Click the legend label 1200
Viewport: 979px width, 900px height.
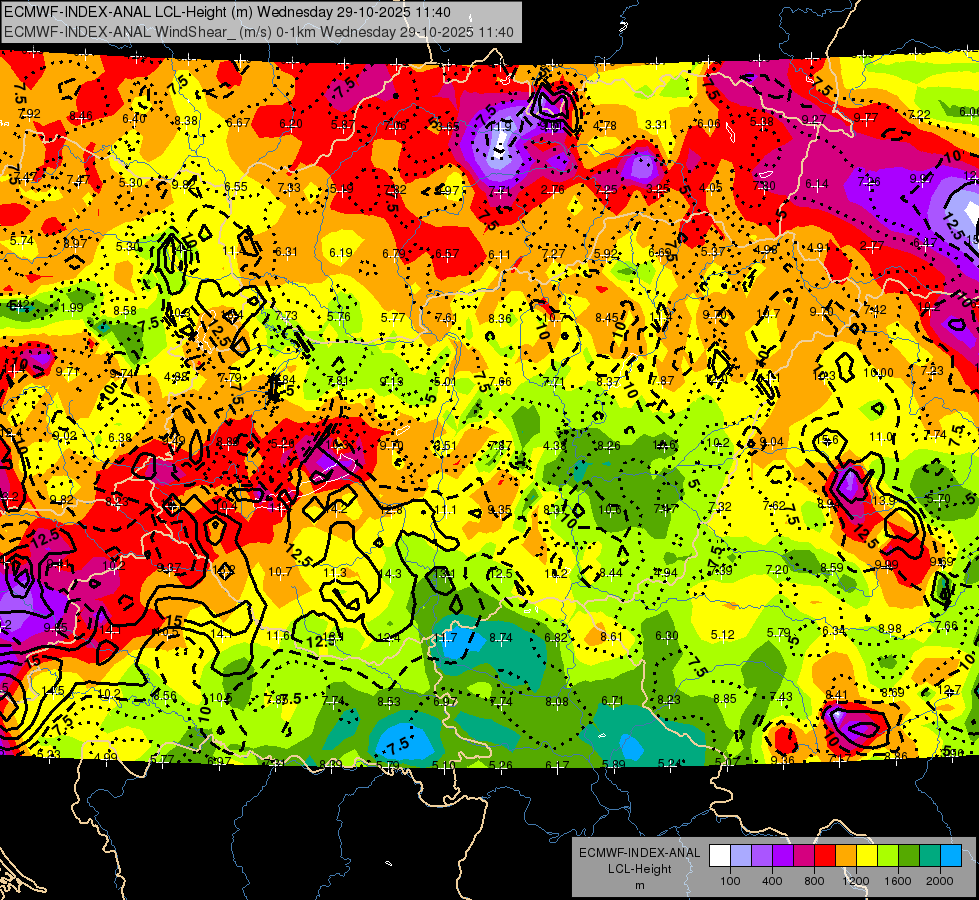click(856, 881)
